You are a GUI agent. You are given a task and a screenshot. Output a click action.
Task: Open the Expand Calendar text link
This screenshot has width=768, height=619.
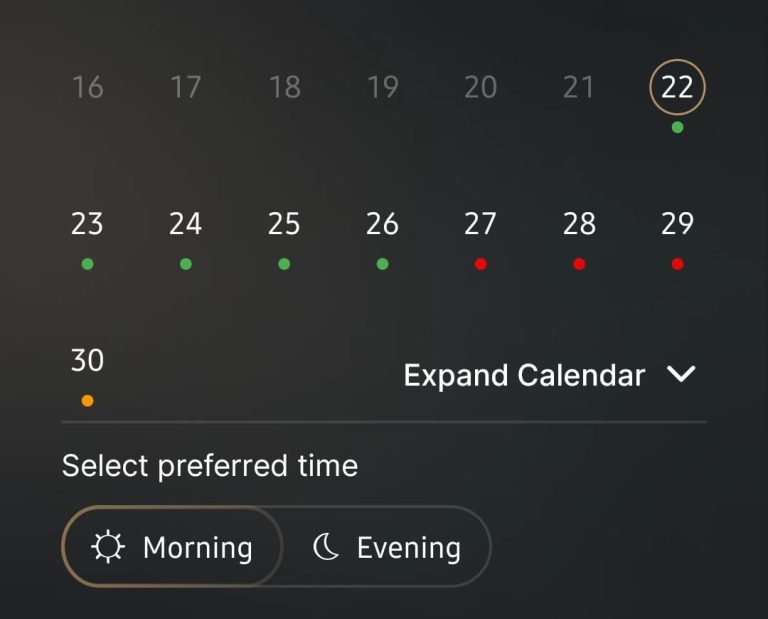524,376
